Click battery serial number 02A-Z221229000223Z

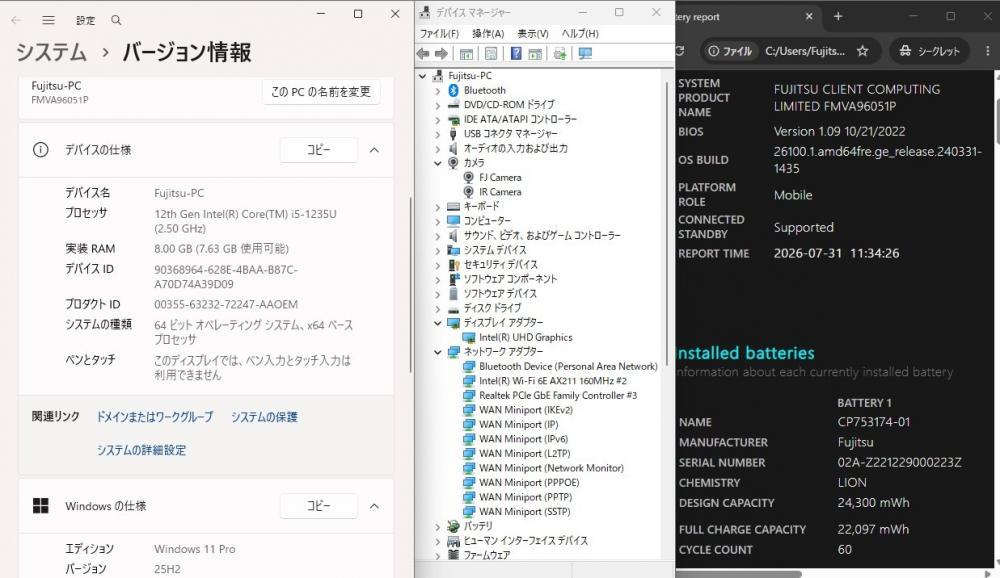[899, 463]
